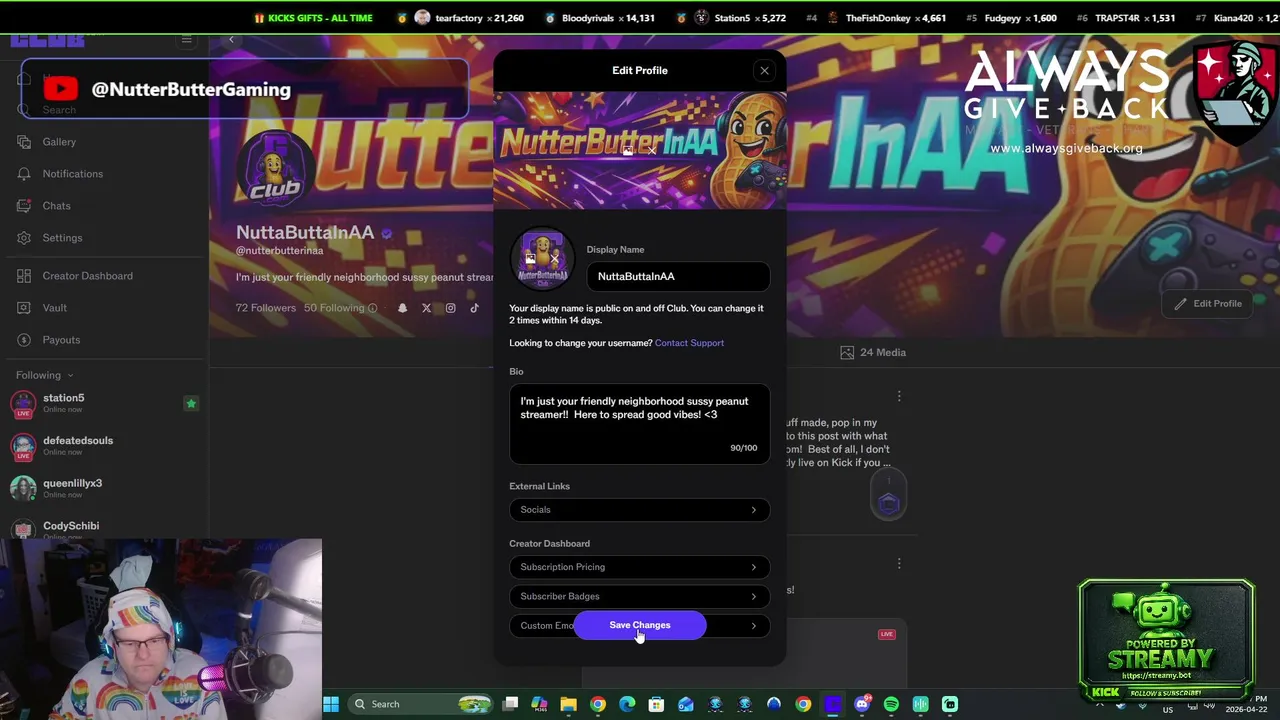Image resolution: width=1280 pixels, height=720 pixels.
Task: Click the profile avatar on the profile page
Action: click(275, 168)
